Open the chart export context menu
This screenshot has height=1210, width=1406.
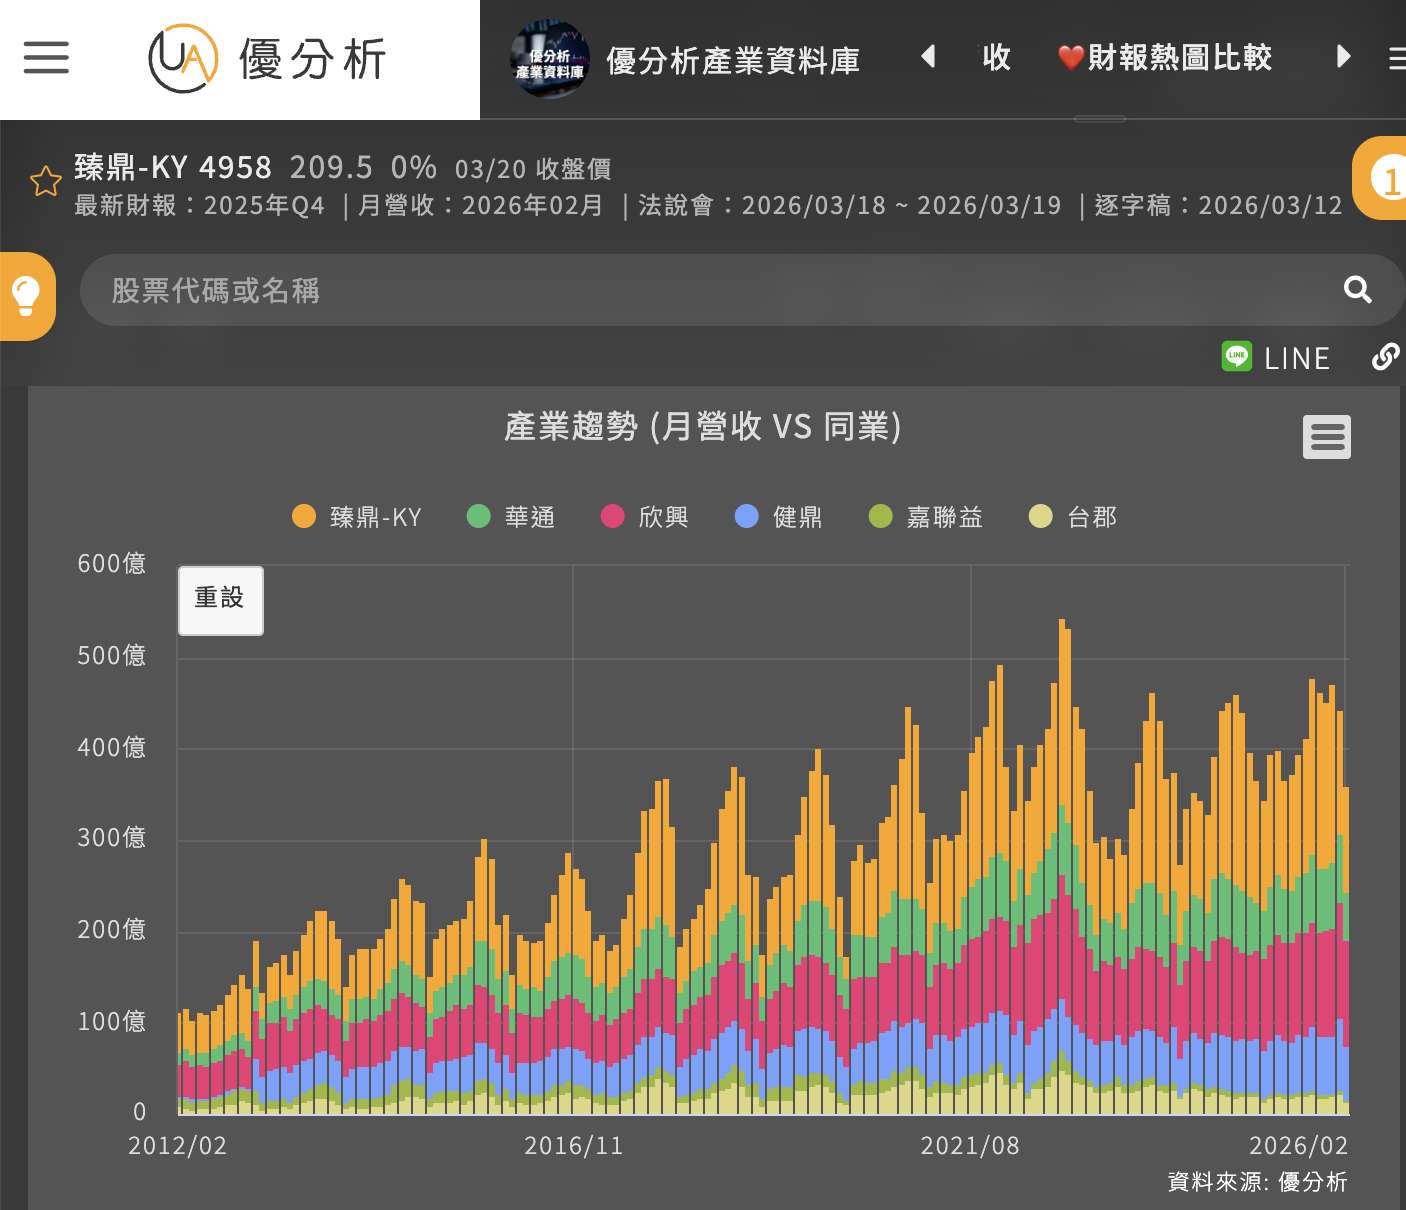[x=1326, y=437]
